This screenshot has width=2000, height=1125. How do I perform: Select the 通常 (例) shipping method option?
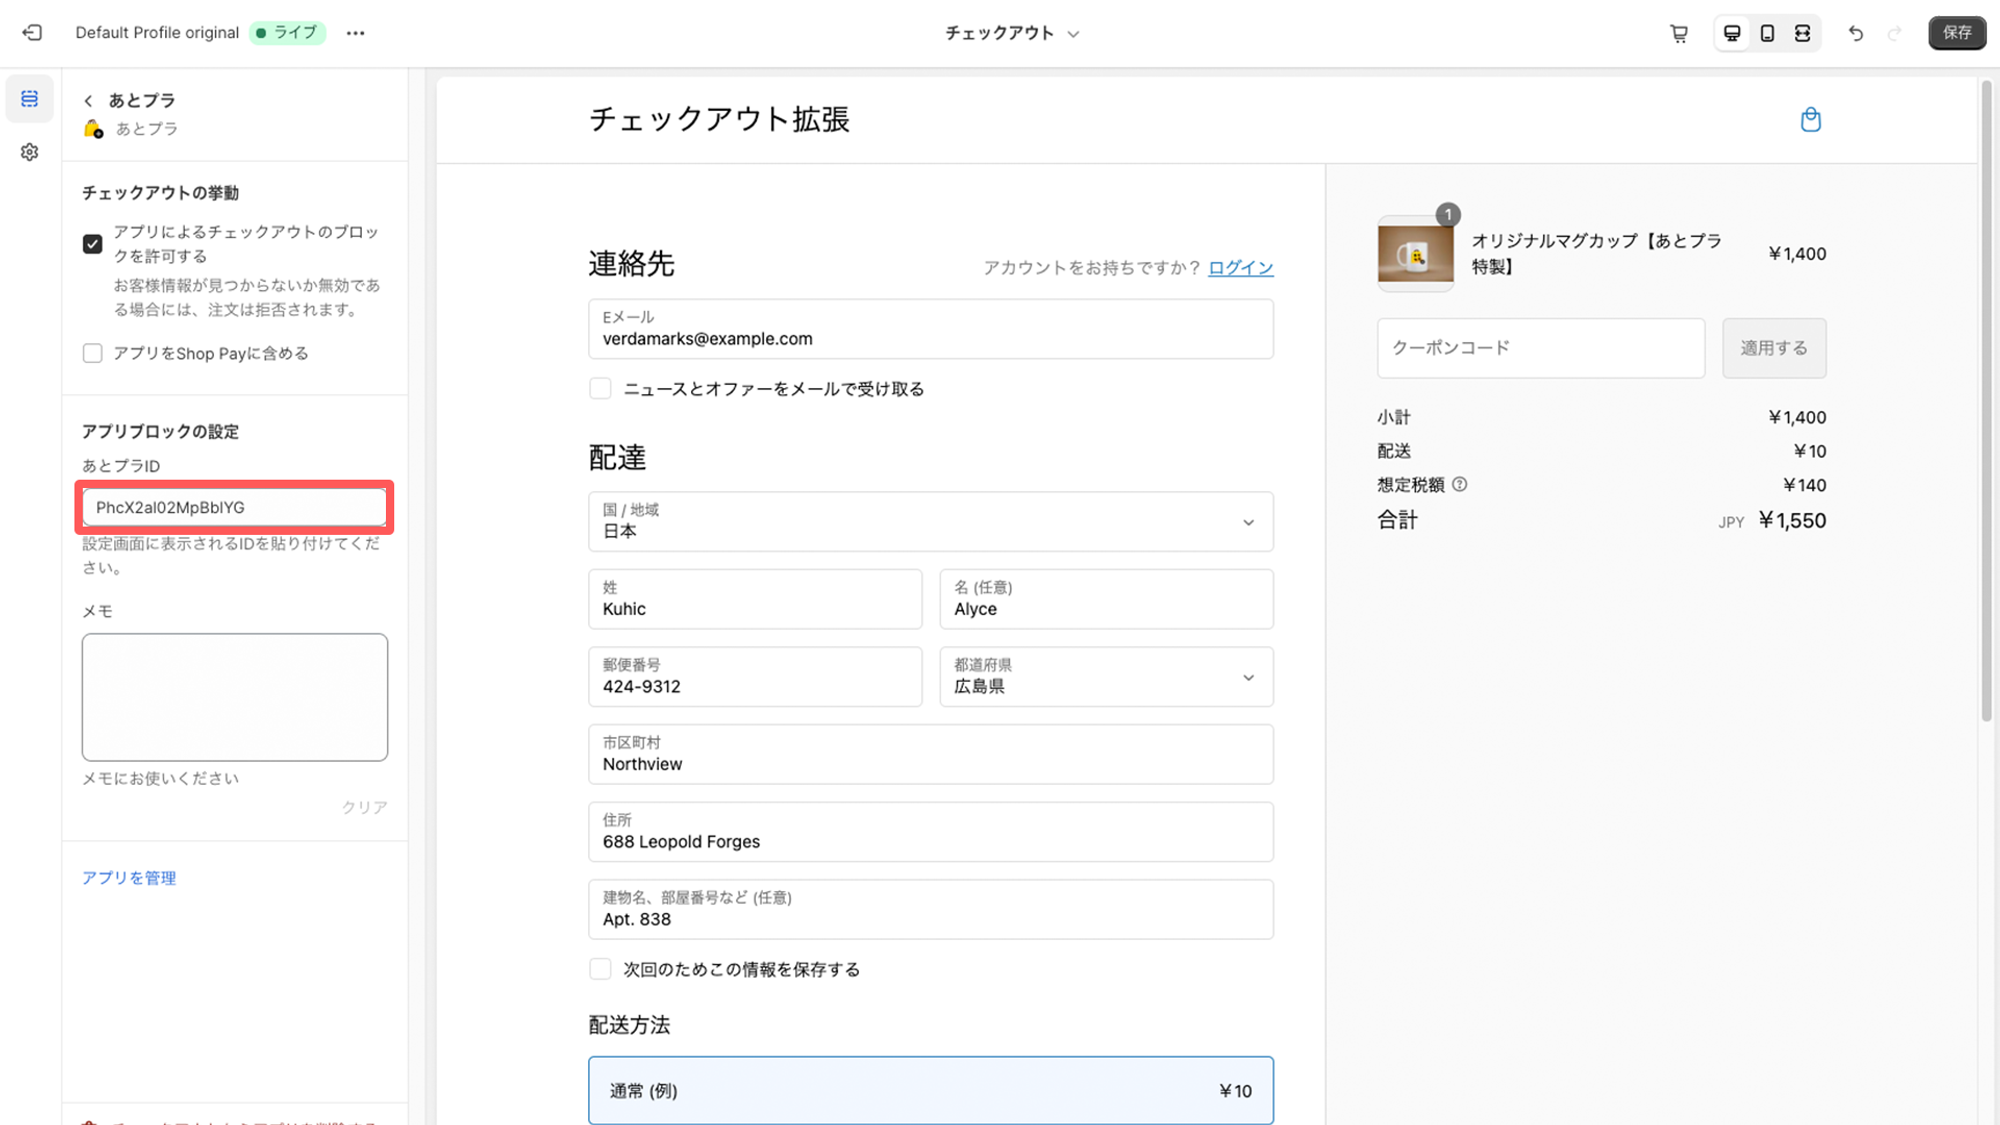[931, 1090]
